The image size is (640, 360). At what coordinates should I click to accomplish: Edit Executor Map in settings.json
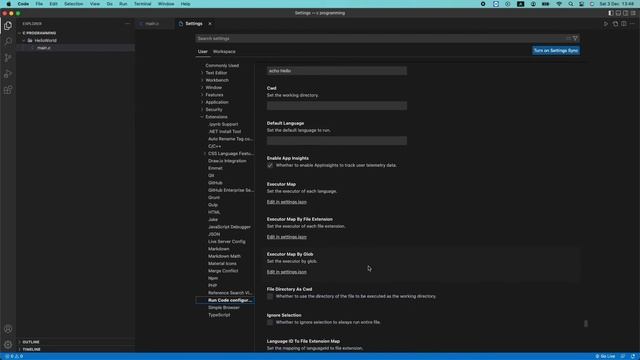pos(287,202)
